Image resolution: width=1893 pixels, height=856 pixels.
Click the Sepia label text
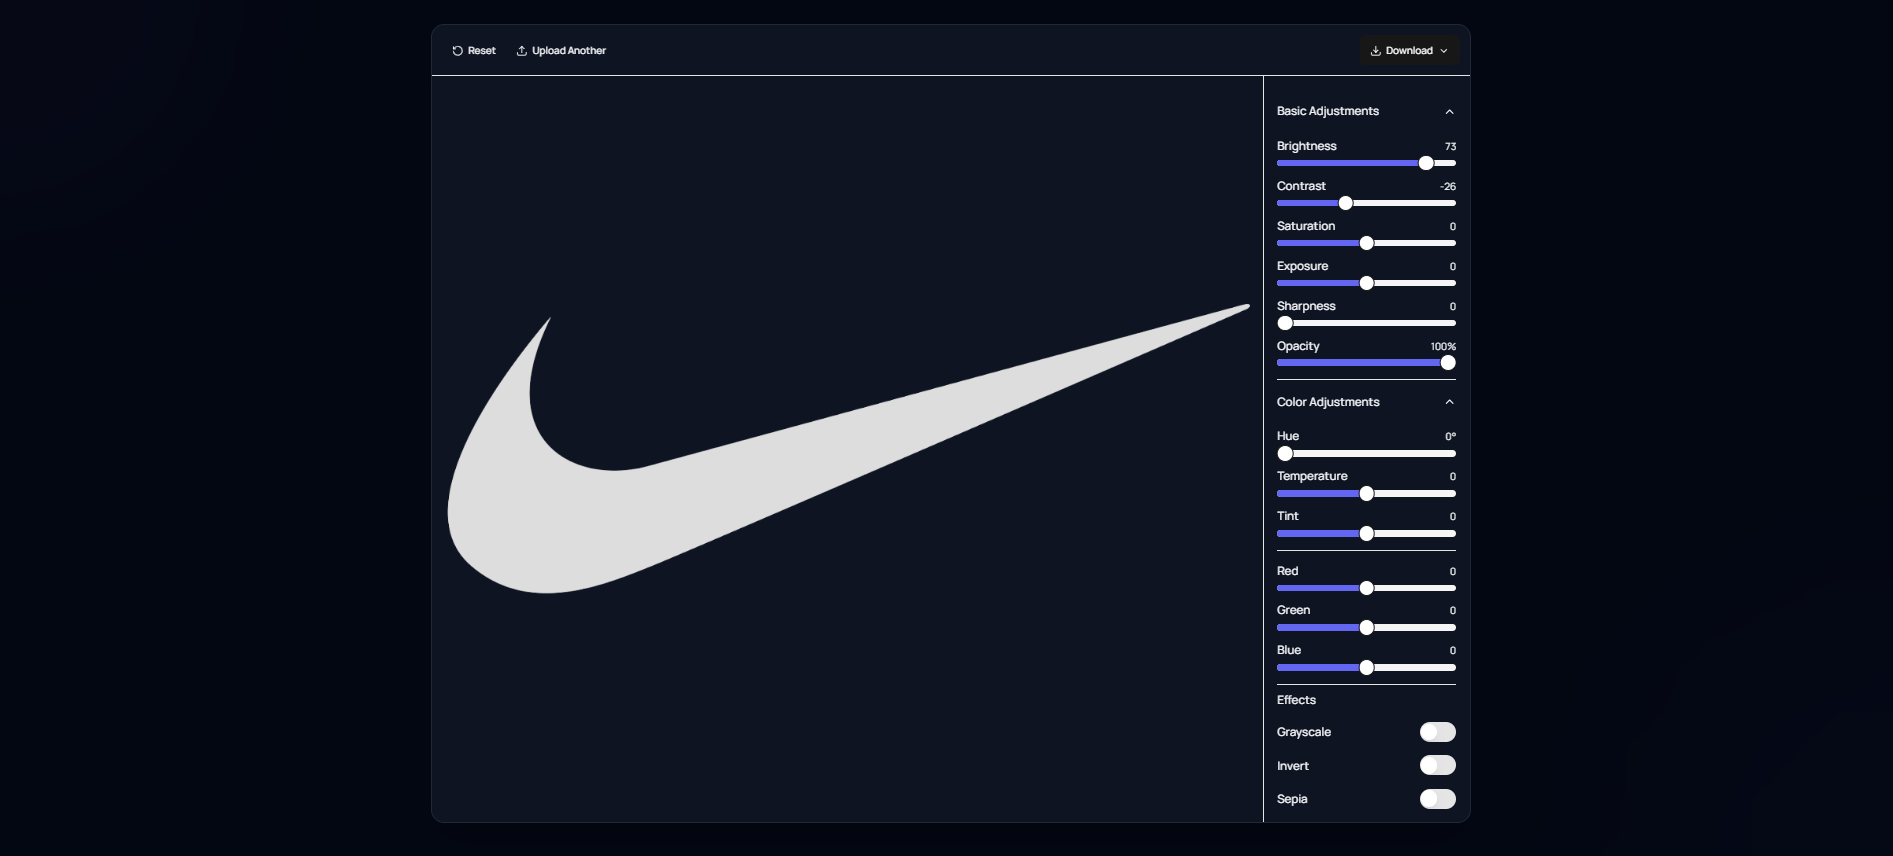pos(1292,799)
